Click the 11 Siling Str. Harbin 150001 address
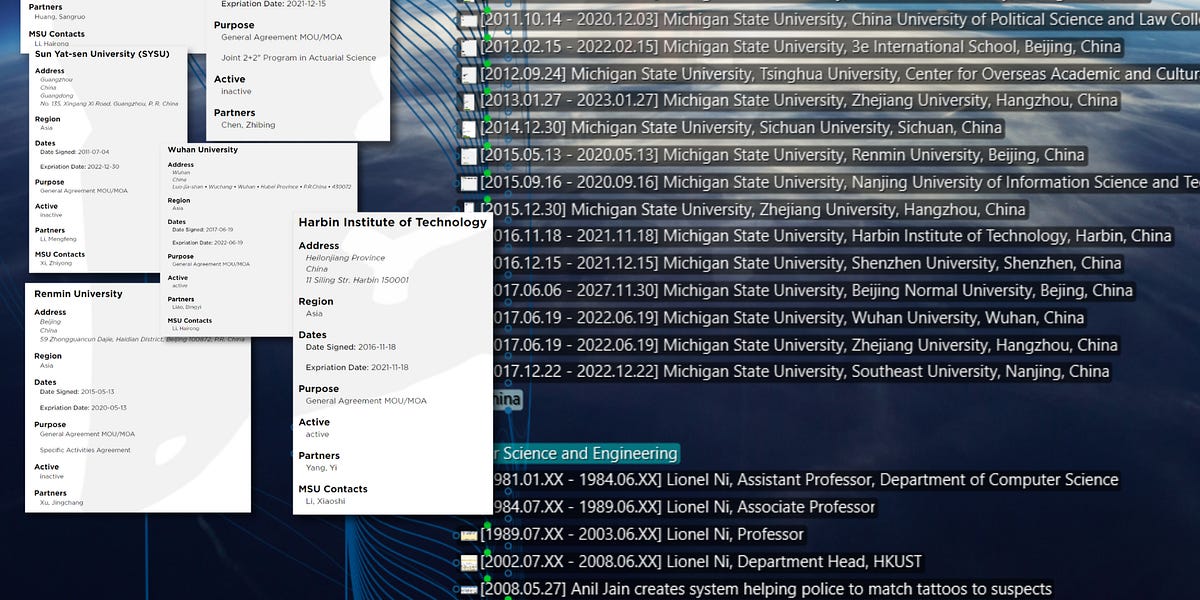 click(x=357, y=280)
